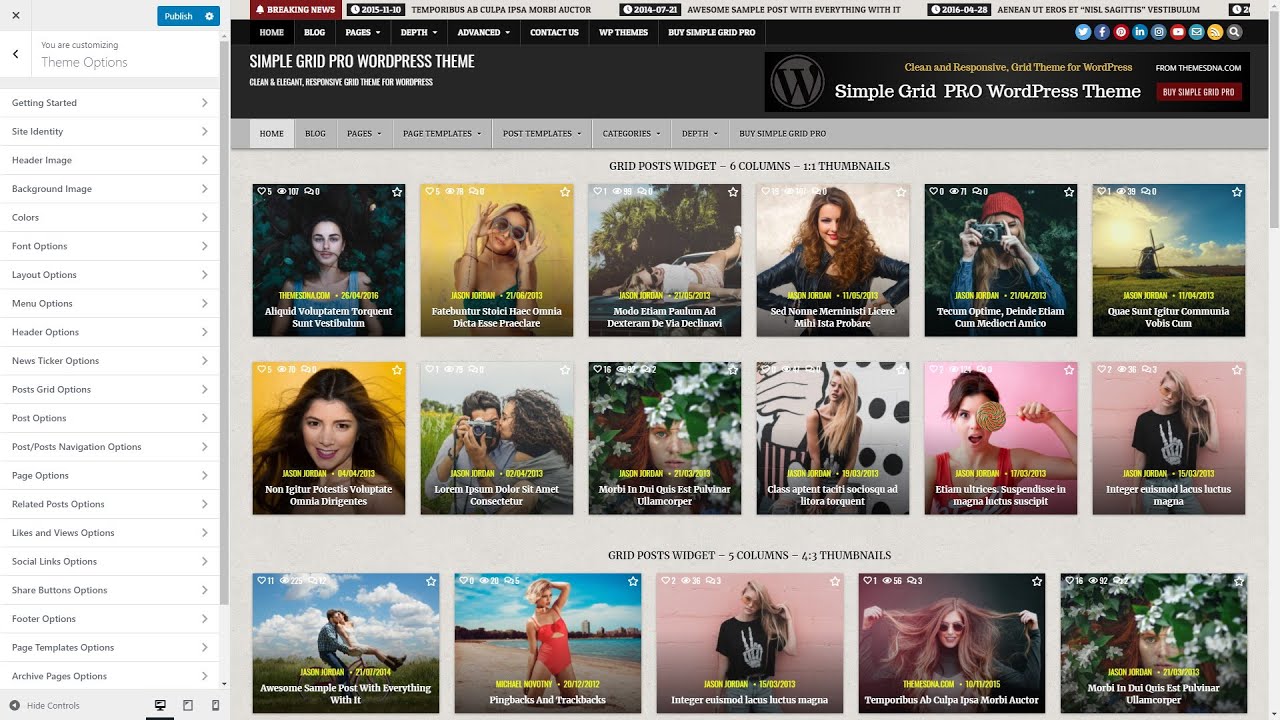
Task: Open the Instagram social icon link
Action: (x=1159, y=32)
